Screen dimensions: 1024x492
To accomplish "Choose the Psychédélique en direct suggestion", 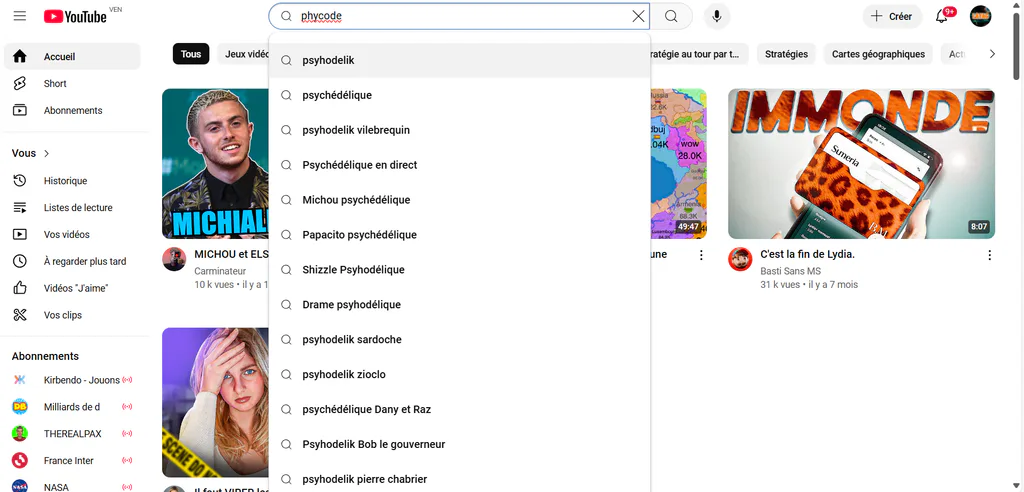I will (x=459, y=165).
